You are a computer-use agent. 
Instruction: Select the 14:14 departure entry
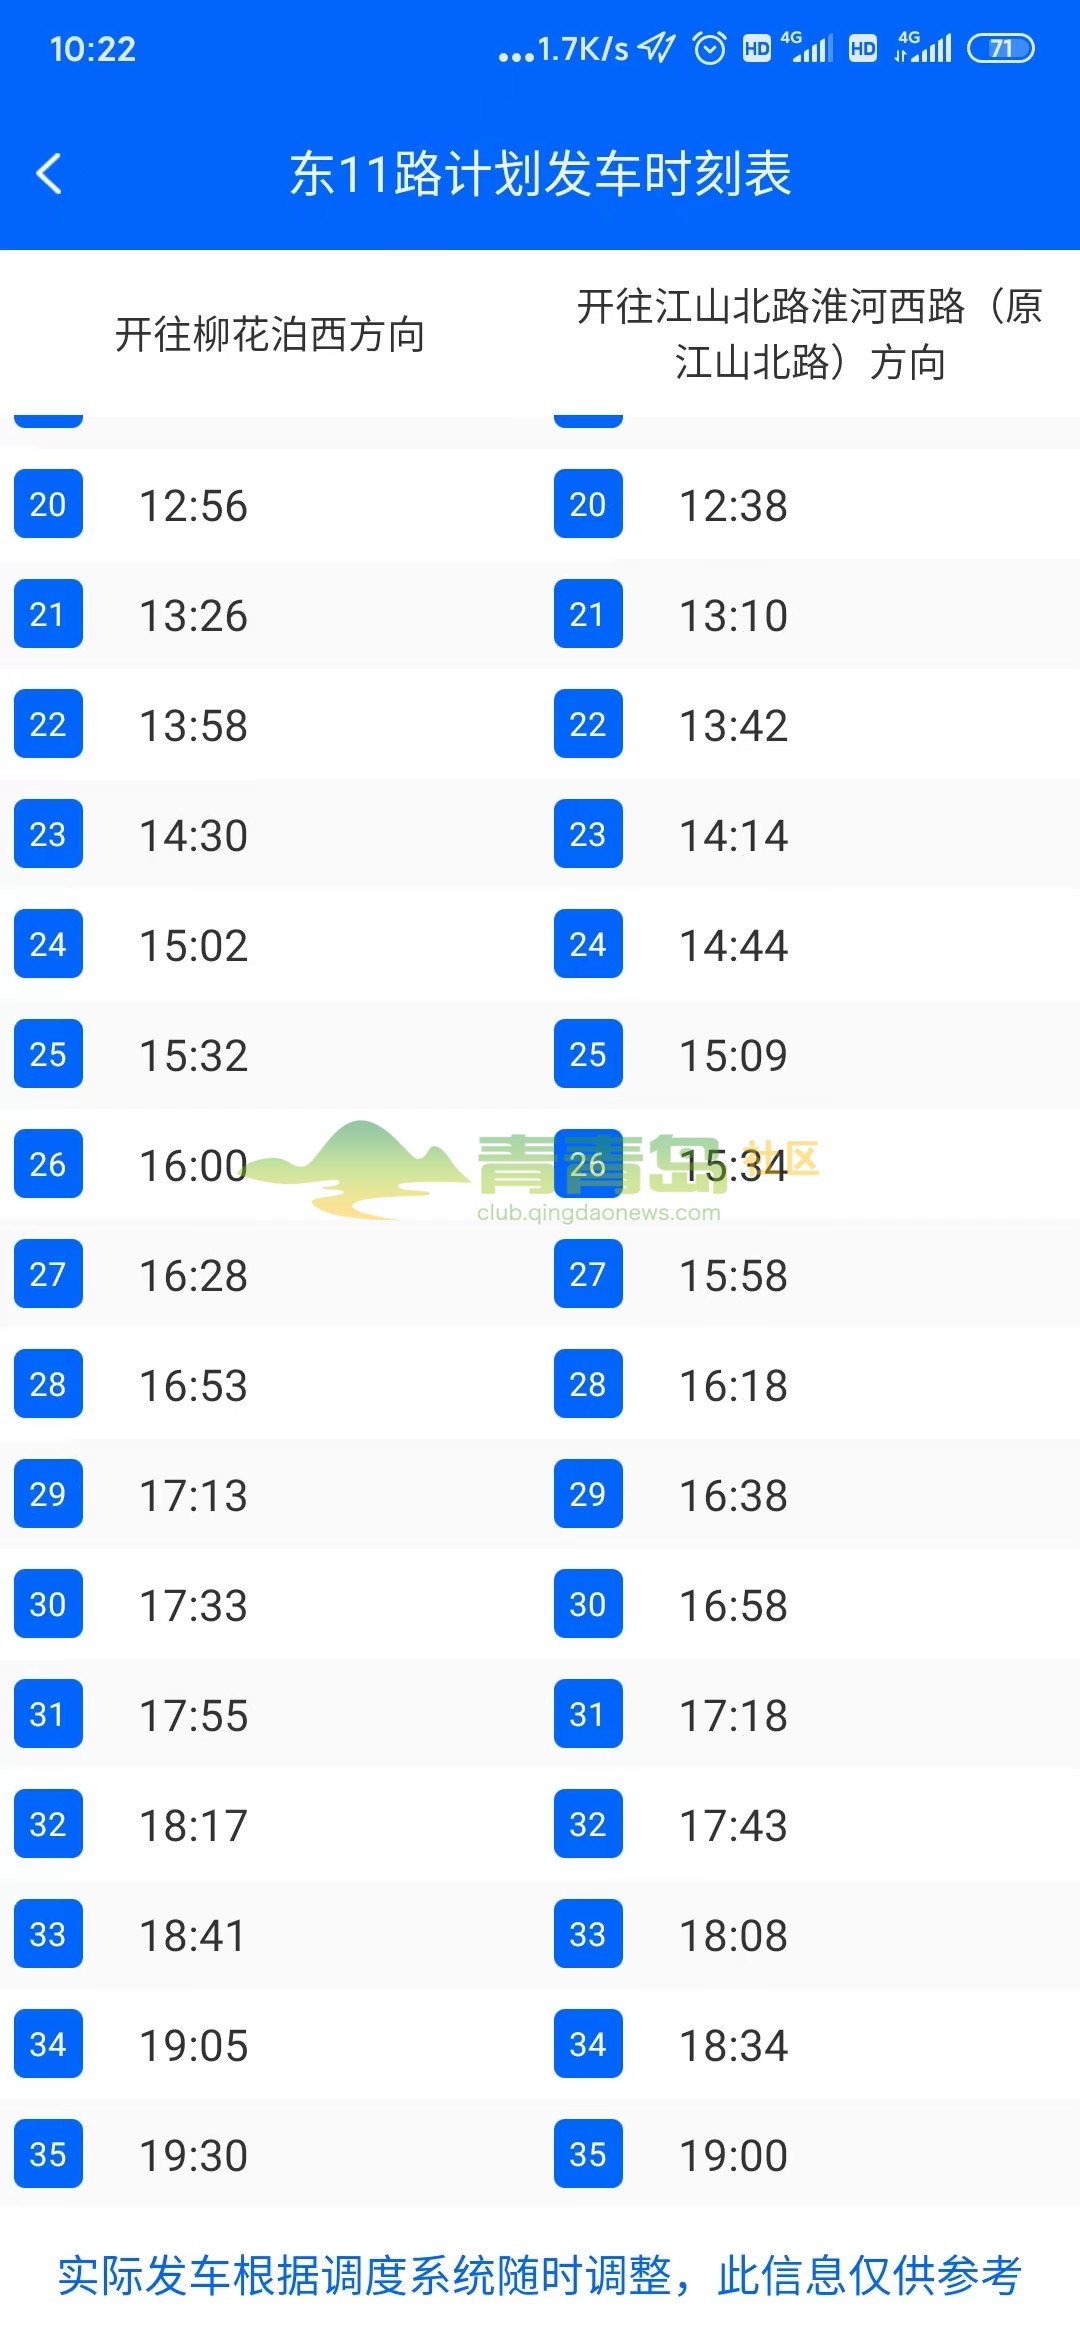click(733, 836)
